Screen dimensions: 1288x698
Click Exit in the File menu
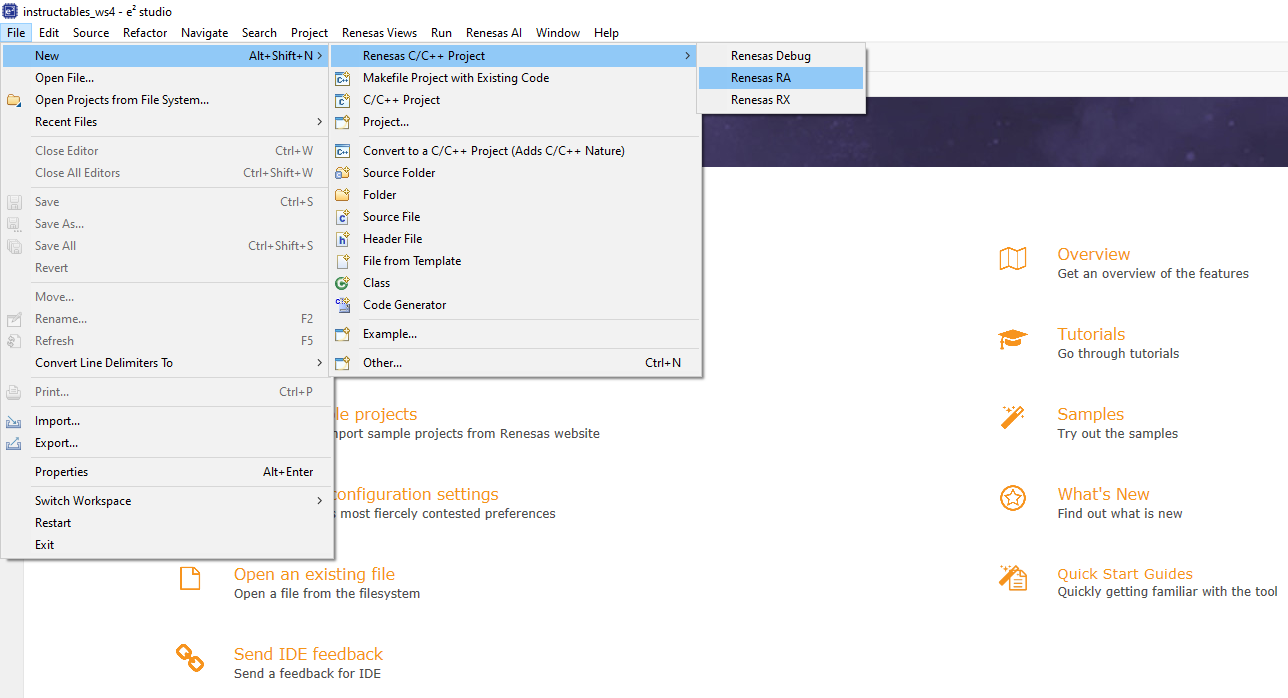tap(166, 545)
